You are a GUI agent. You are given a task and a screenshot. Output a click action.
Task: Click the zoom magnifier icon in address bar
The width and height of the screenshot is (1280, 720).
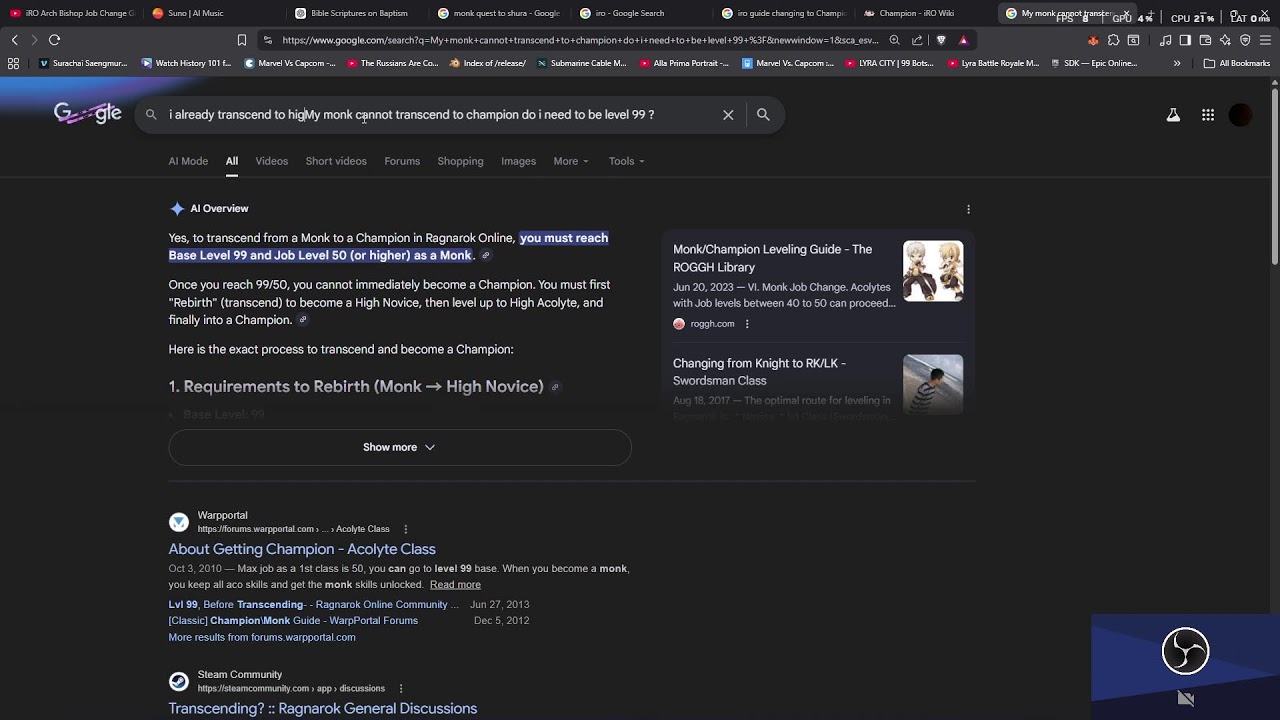coord(894,40)
